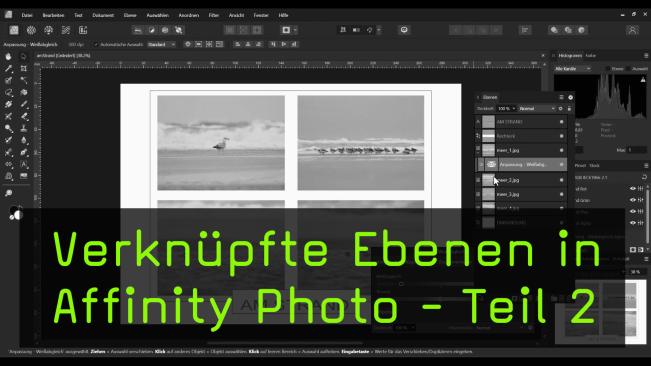Hide the Grün channel via its eye
Screen dimensions: 651x366
[x=633, y=200]
